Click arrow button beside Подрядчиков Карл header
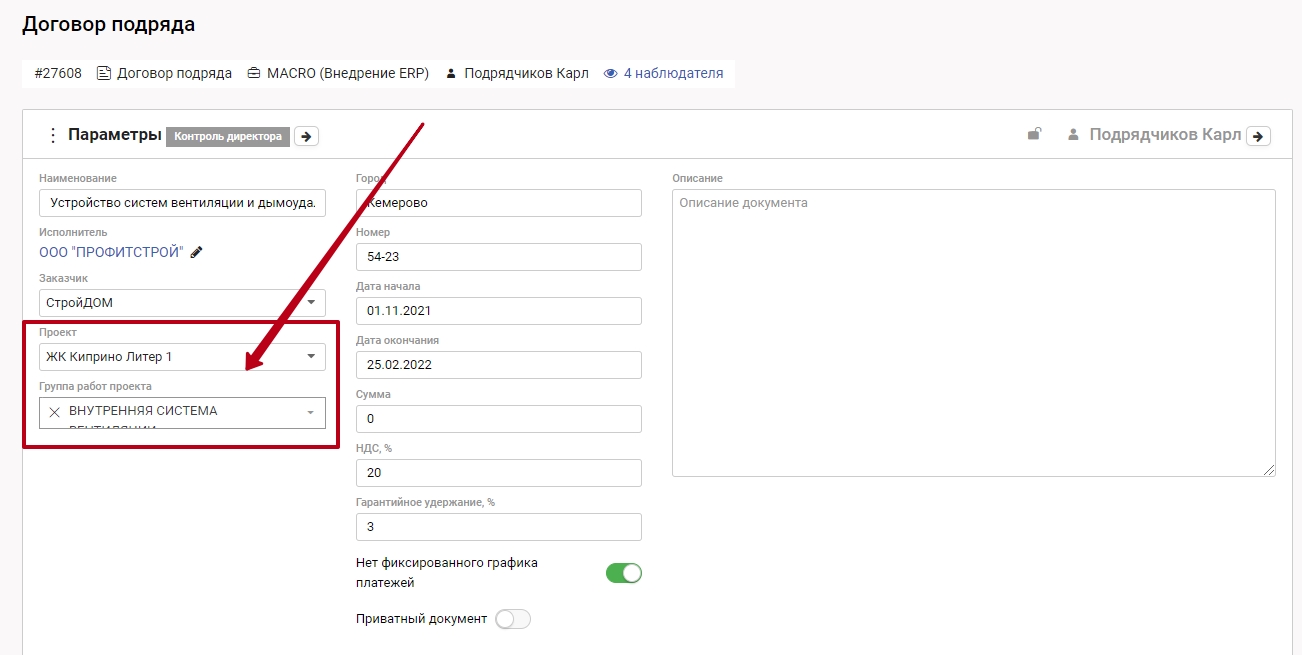 tap(1258, 136)
